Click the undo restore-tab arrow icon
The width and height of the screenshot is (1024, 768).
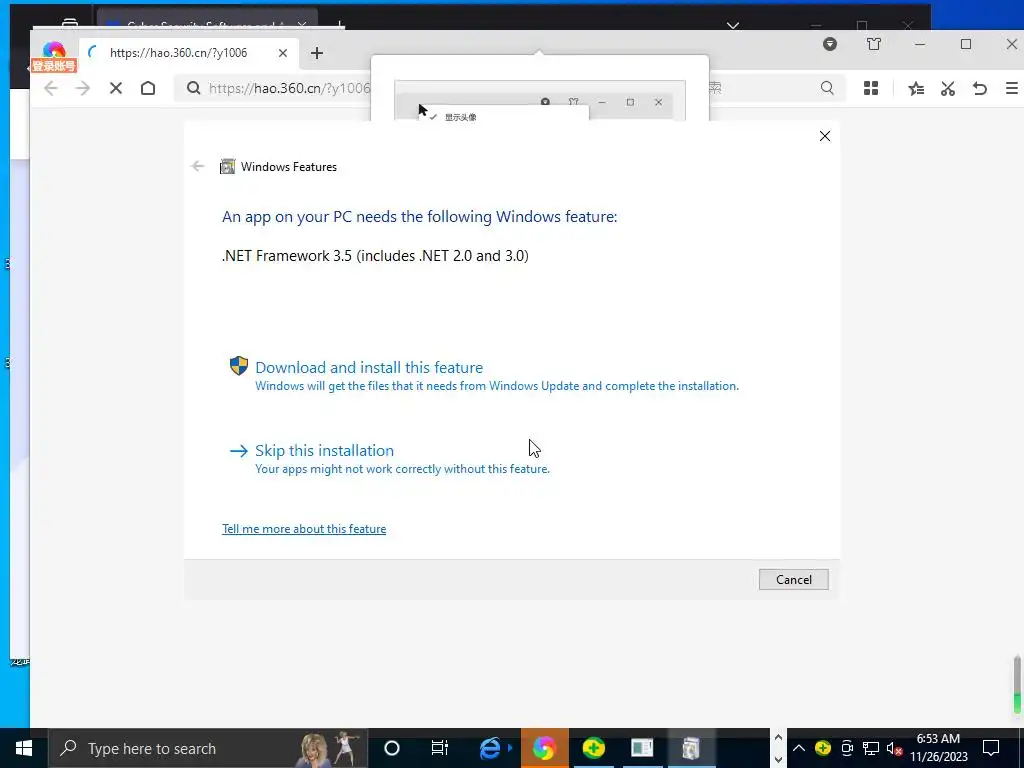[980, 88]
